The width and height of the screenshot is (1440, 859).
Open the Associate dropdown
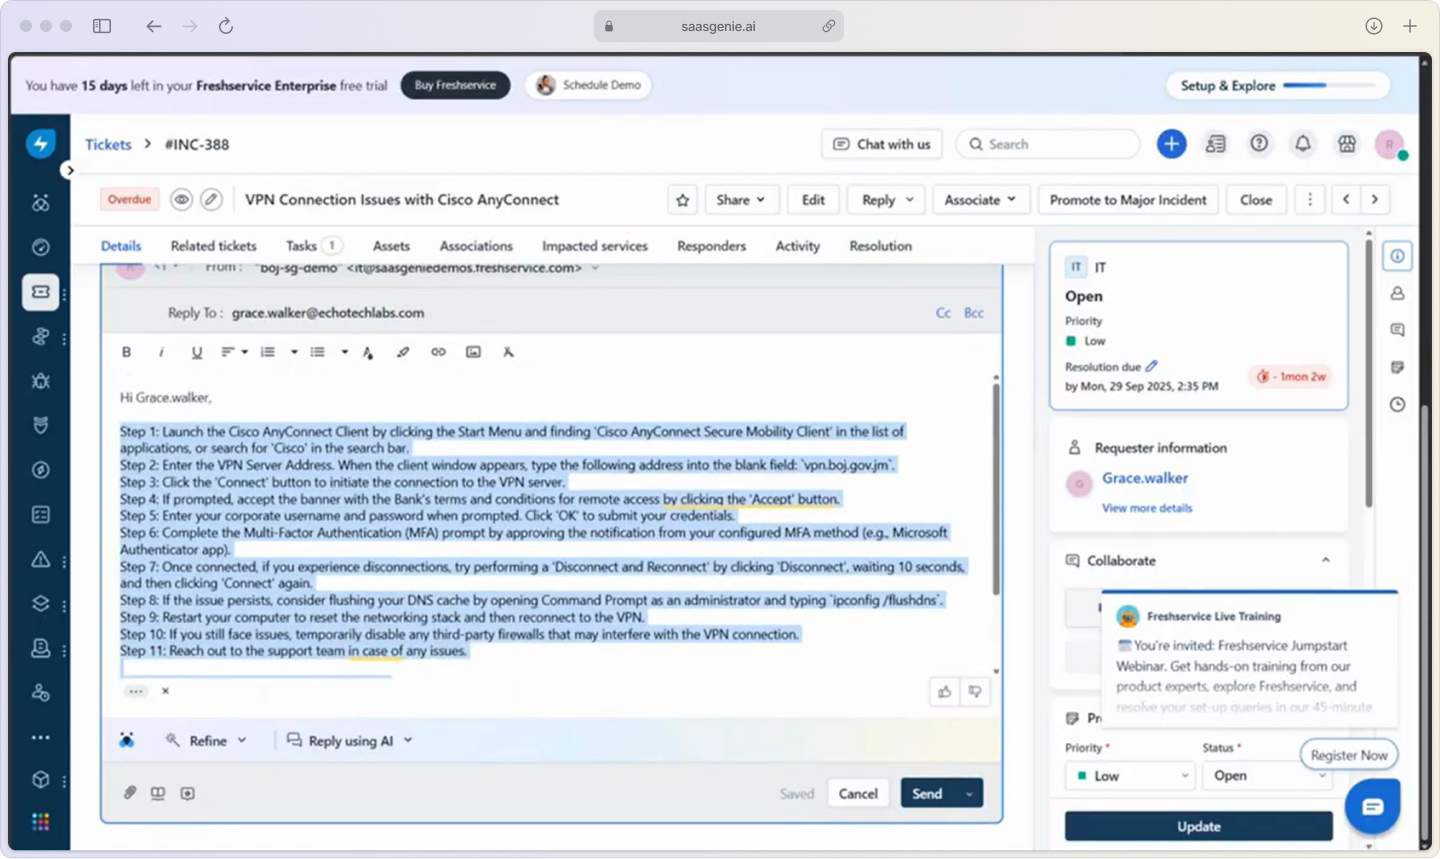coord(980,200)
